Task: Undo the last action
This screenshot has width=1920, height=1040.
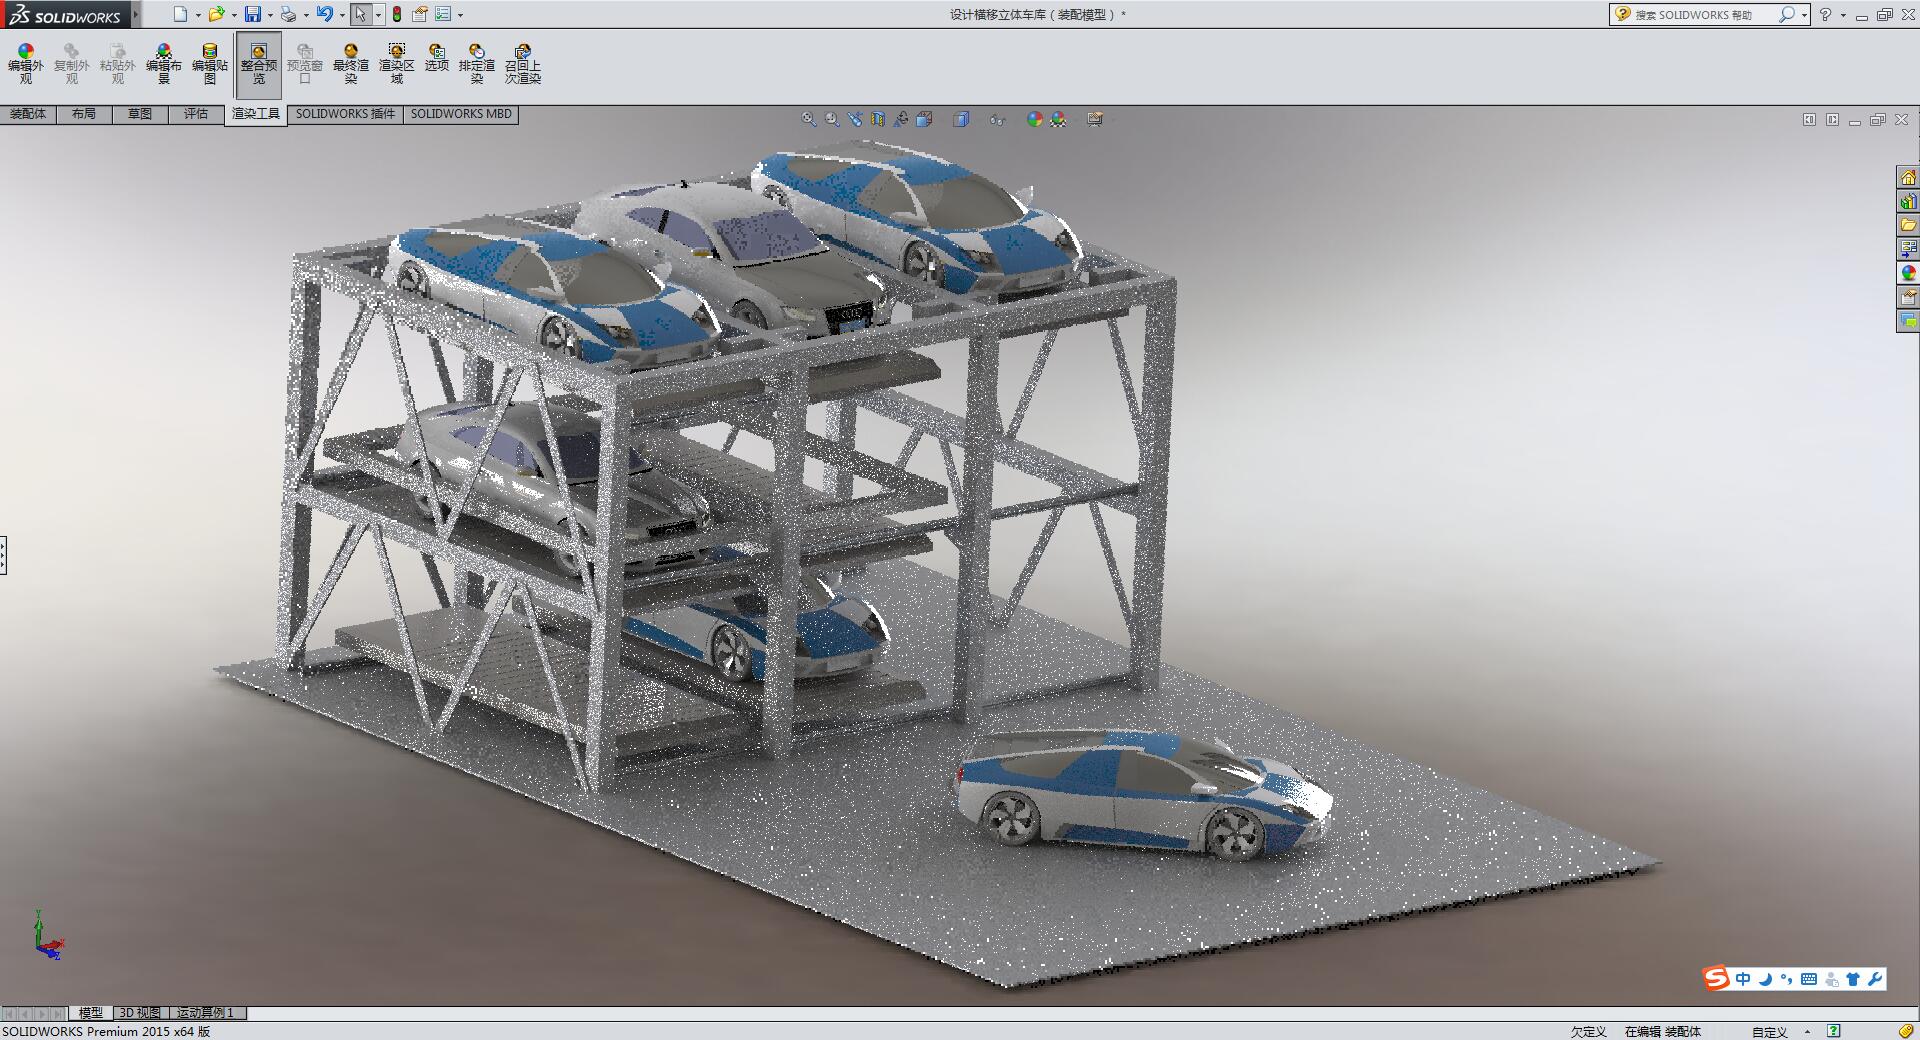Action: pos(324,14)
